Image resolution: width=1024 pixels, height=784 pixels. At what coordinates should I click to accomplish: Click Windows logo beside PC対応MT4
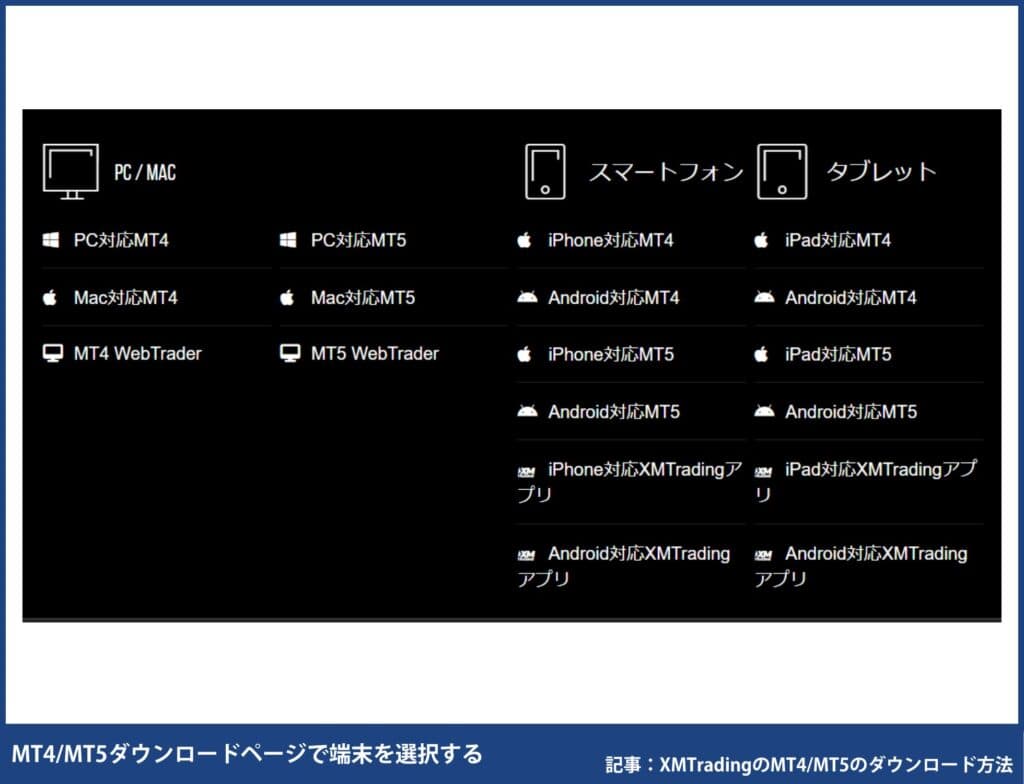(x=51, y=240)
